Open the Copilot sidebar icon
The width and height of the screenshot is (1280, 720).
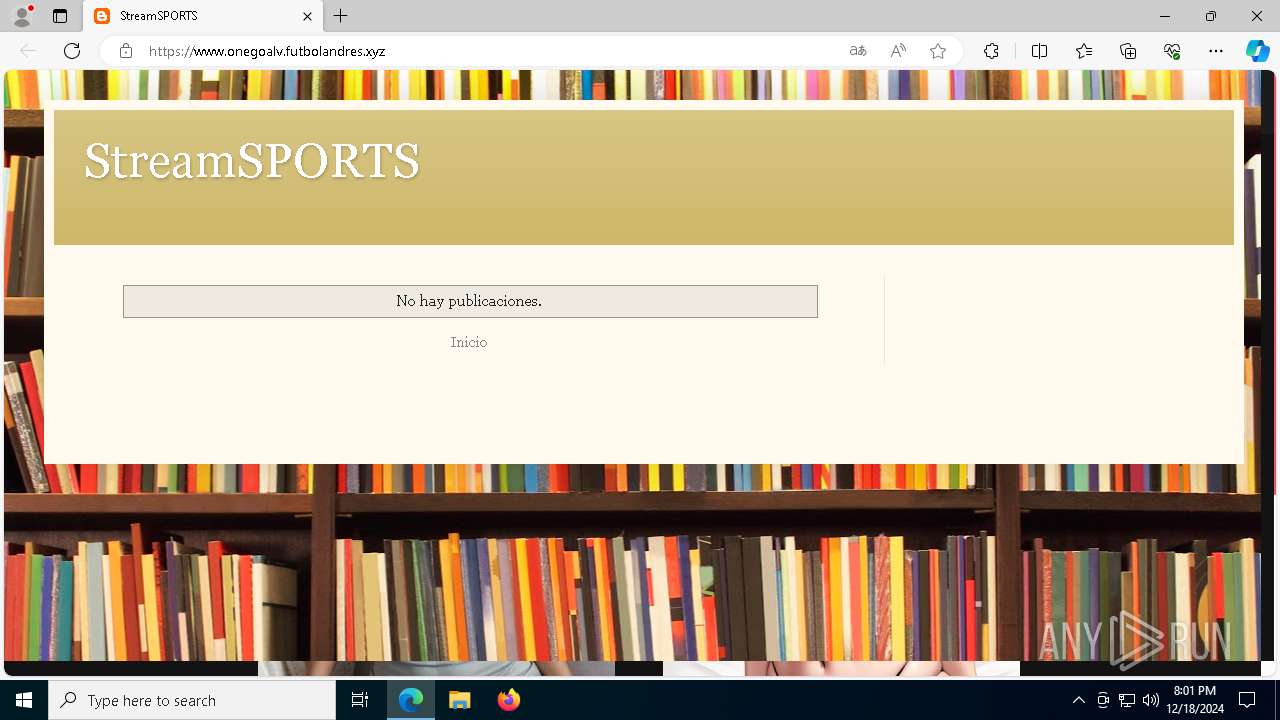point(1257,51)
